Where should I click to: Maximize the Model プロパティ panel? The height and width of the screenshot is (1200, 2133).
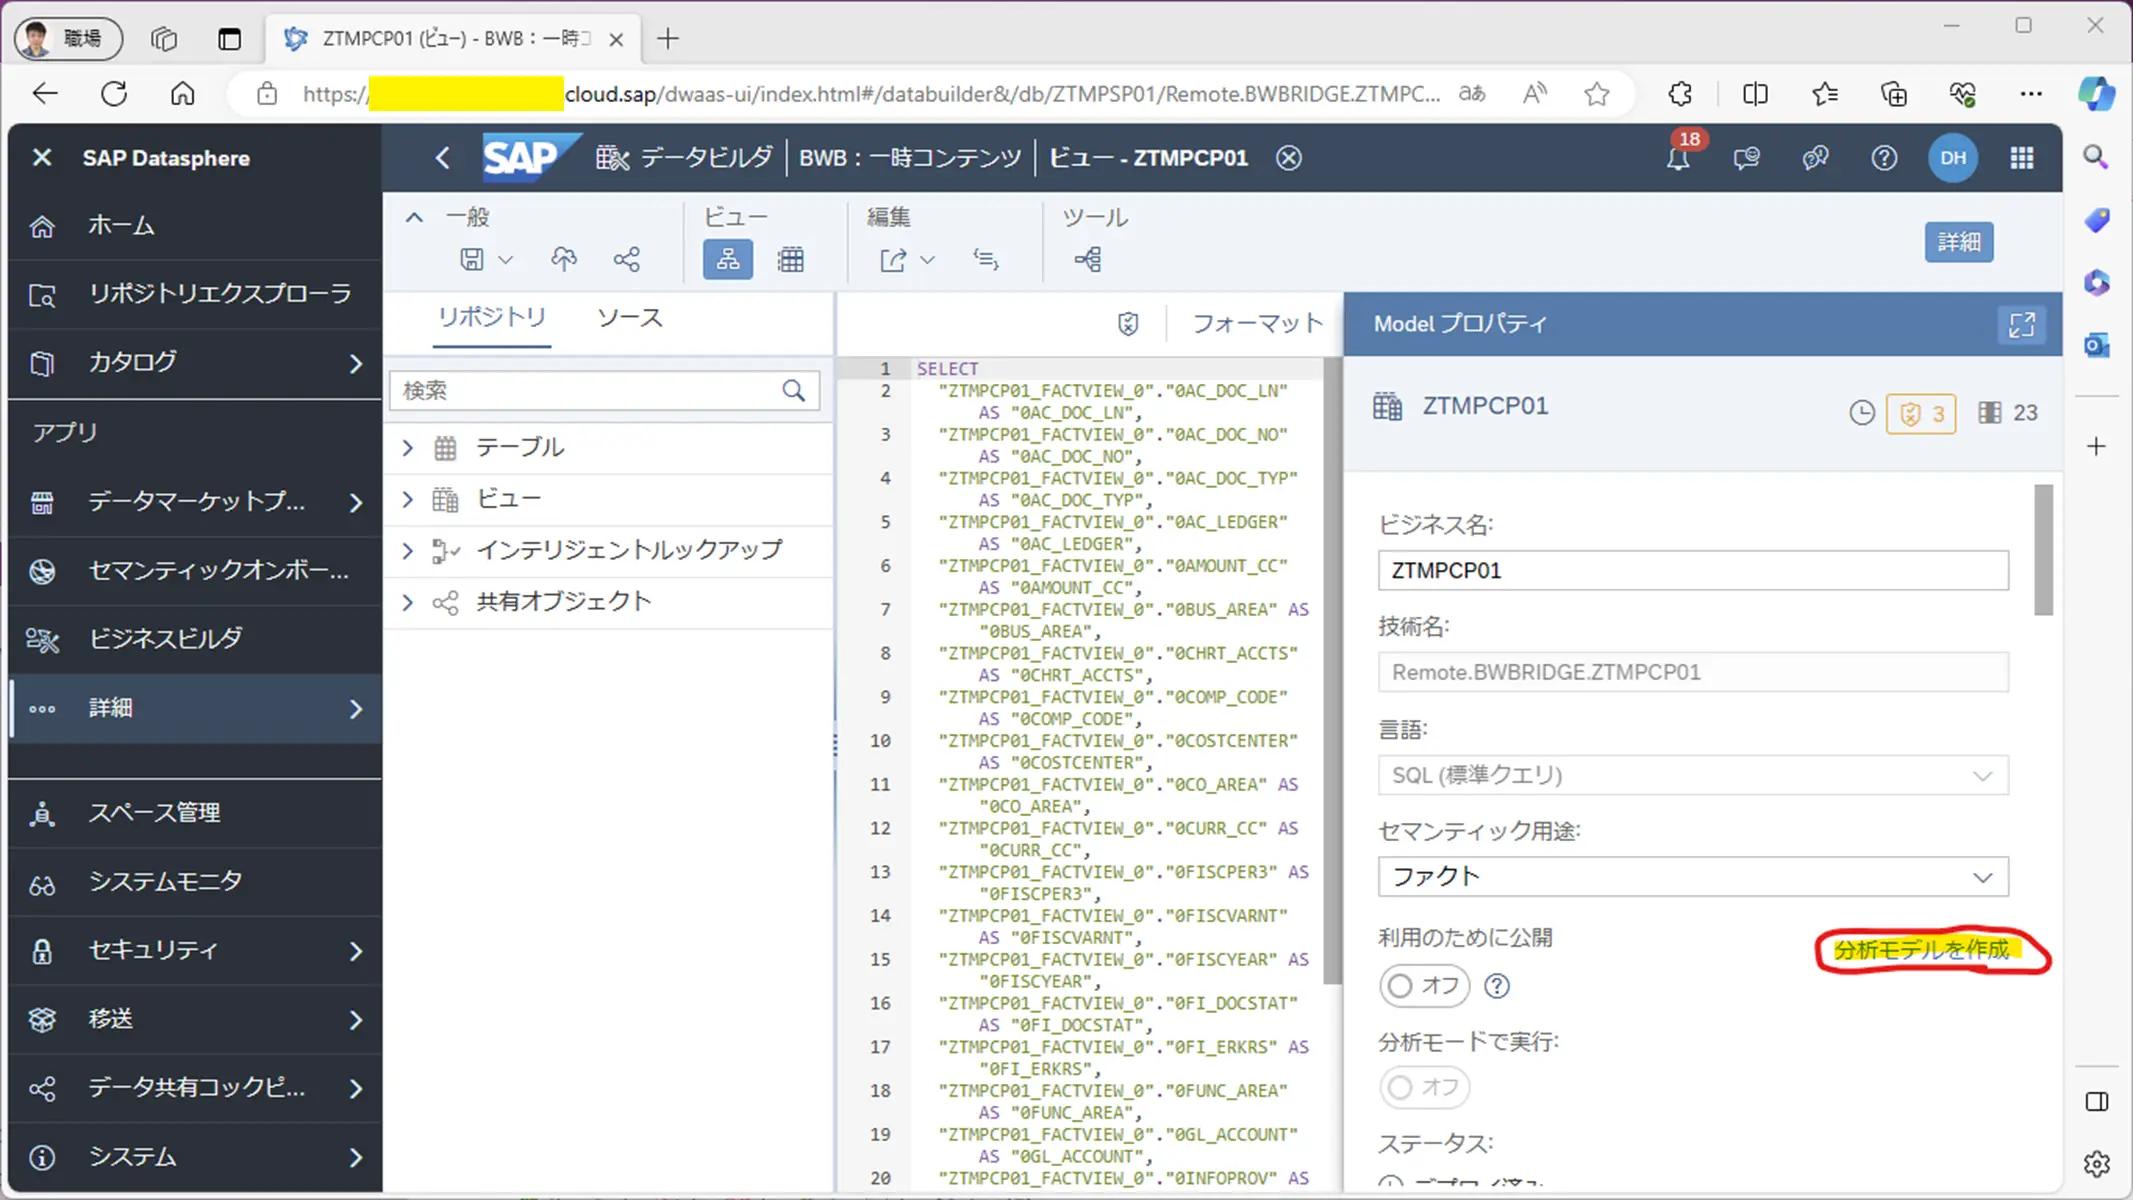tap(2022, 324)
